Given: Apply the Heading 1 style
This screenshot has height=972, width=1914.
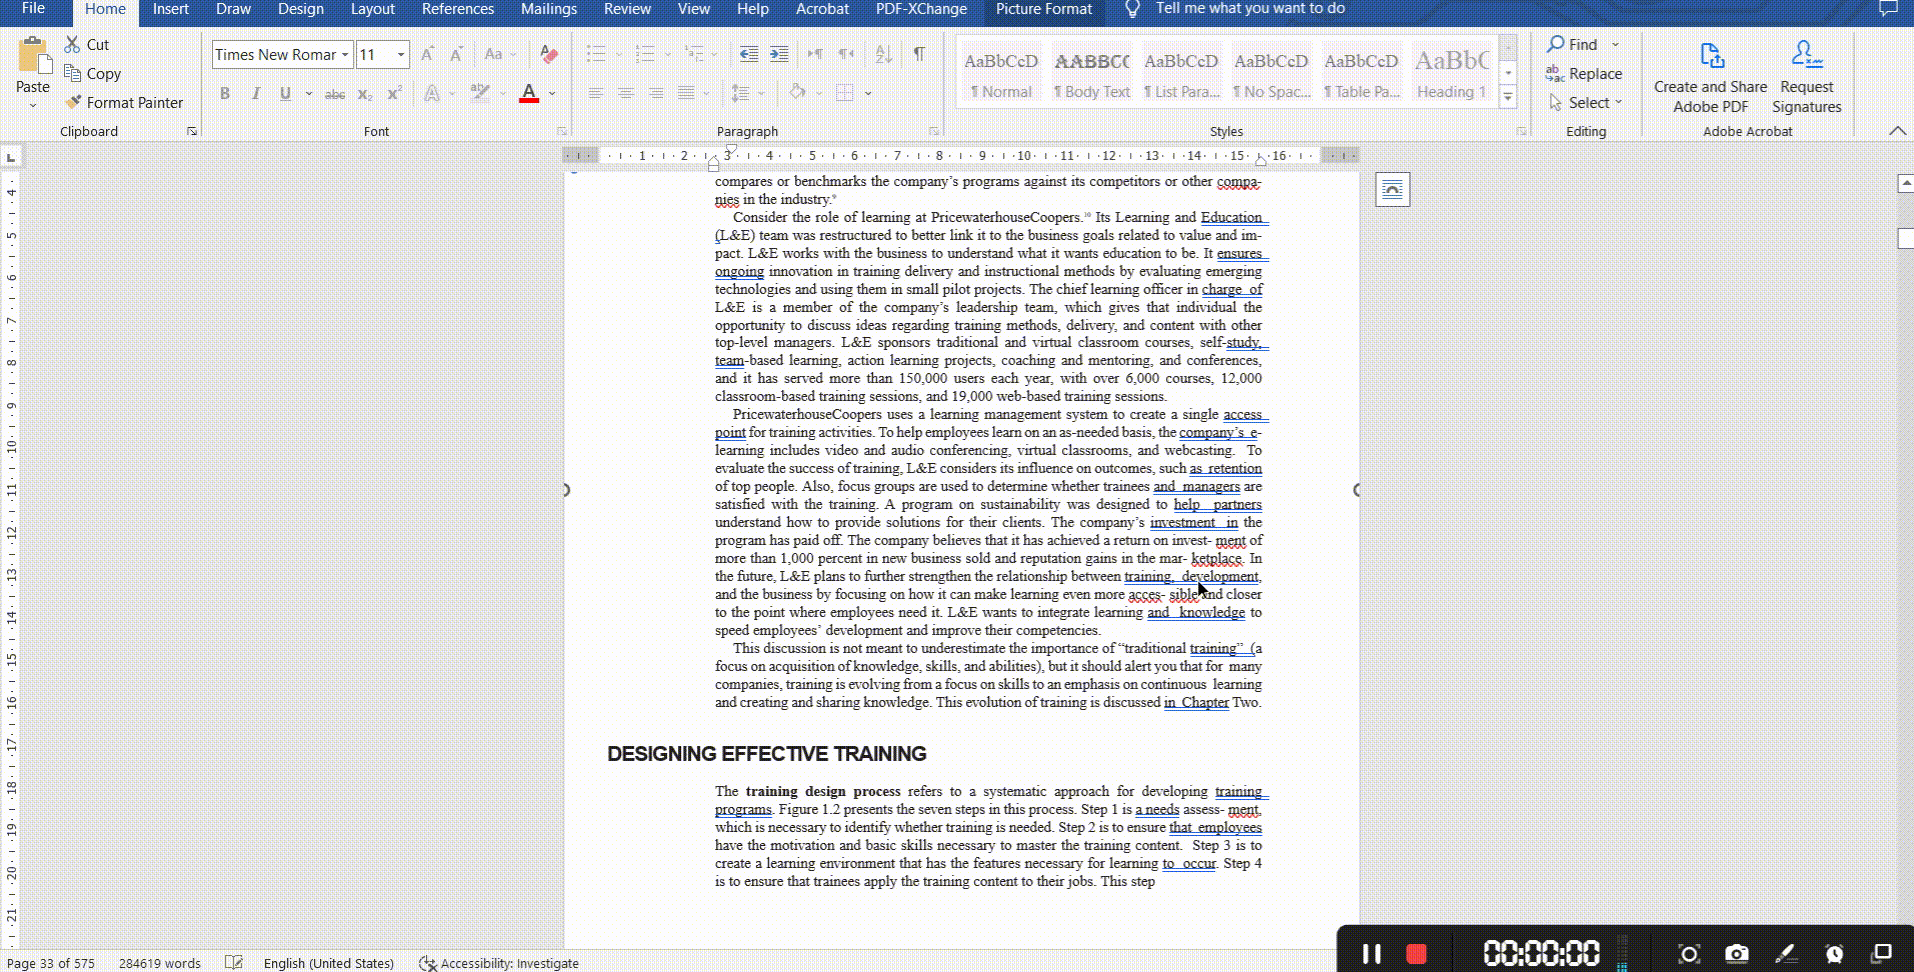Looking at the screenshot, I should [x=1452, y=74].
